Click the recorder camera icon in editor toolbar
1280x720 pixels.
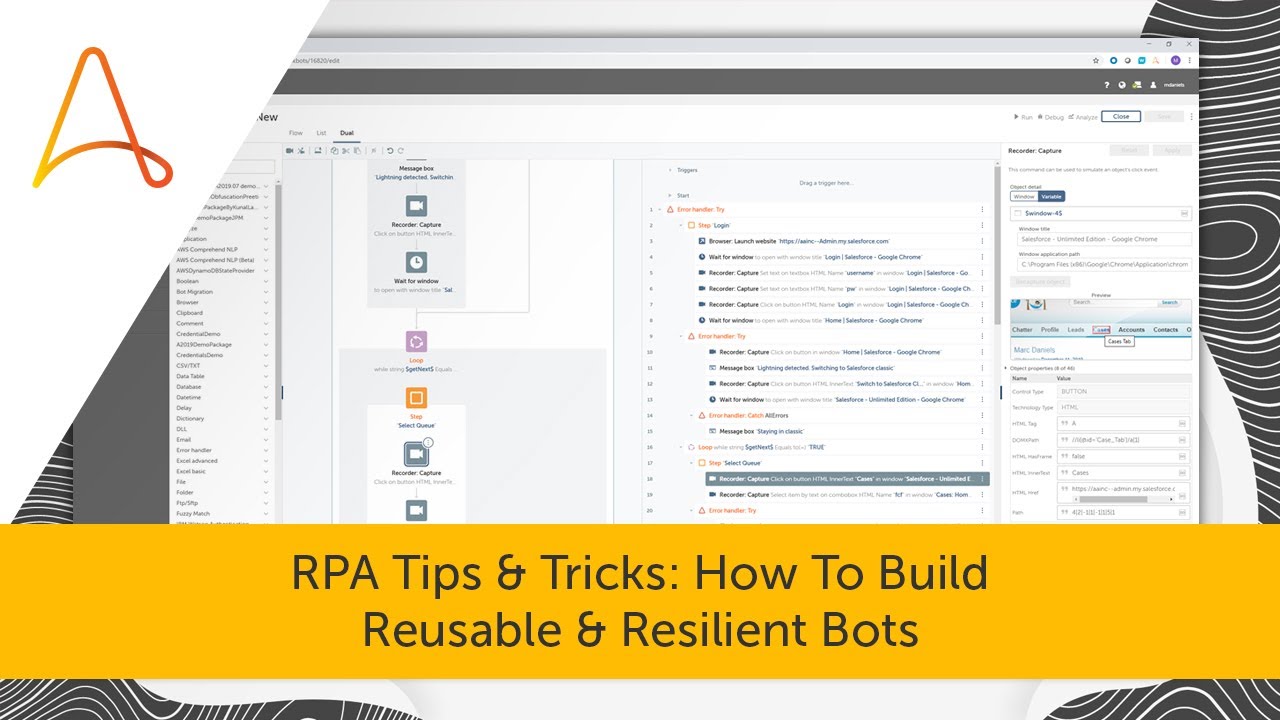pyautogui.click(x=289, y=150)
